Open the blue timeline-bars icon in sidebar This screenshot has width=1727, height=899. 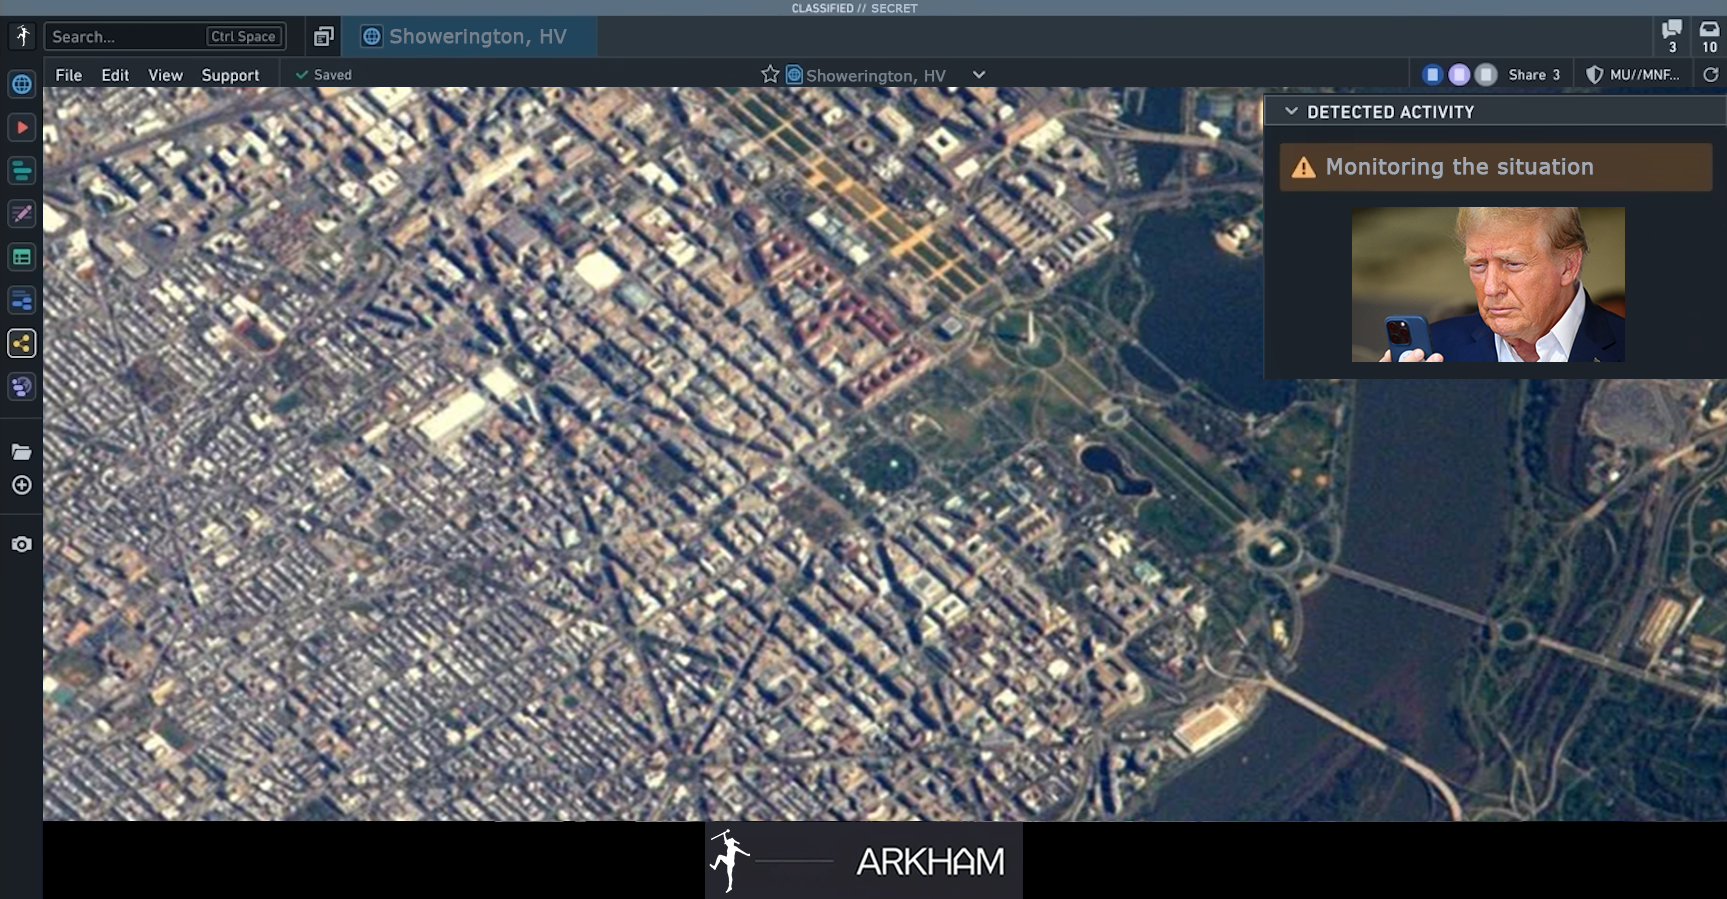21,300
